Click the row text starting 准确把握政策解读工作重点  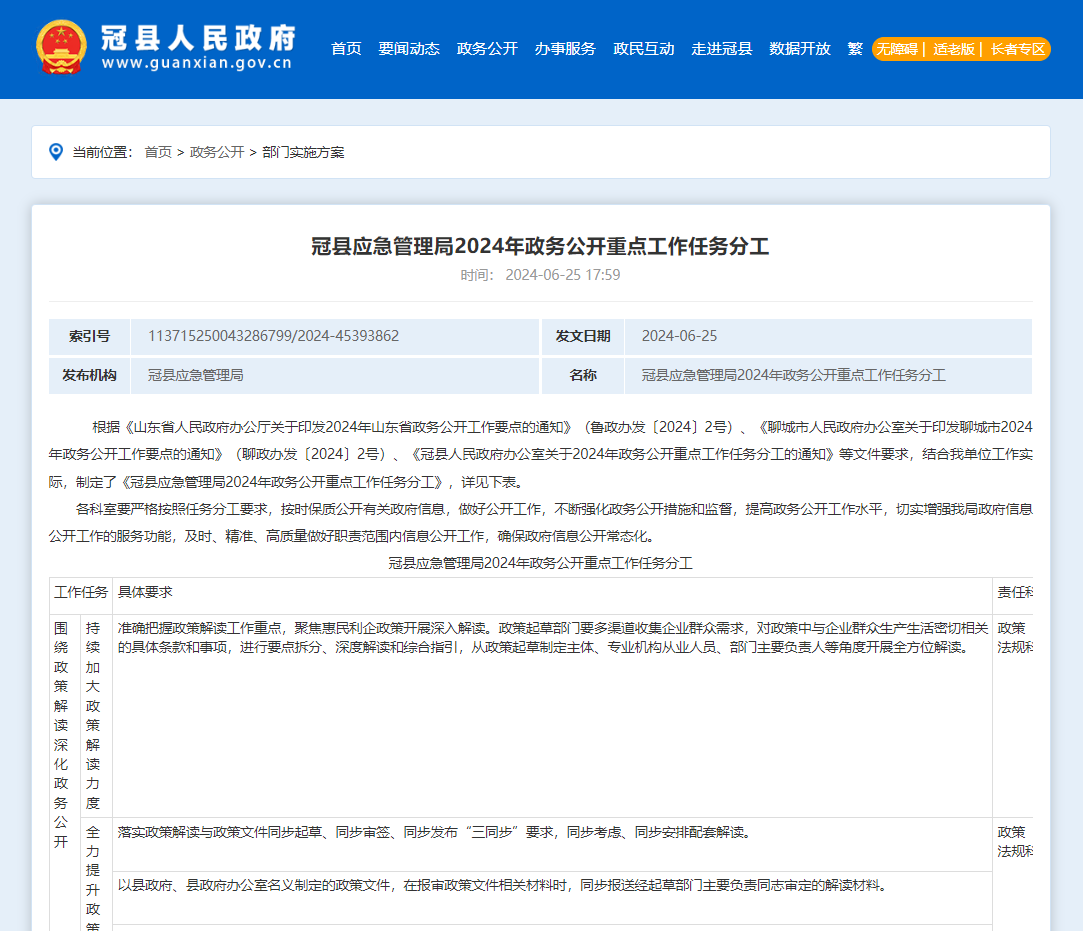tap(553, 637)
